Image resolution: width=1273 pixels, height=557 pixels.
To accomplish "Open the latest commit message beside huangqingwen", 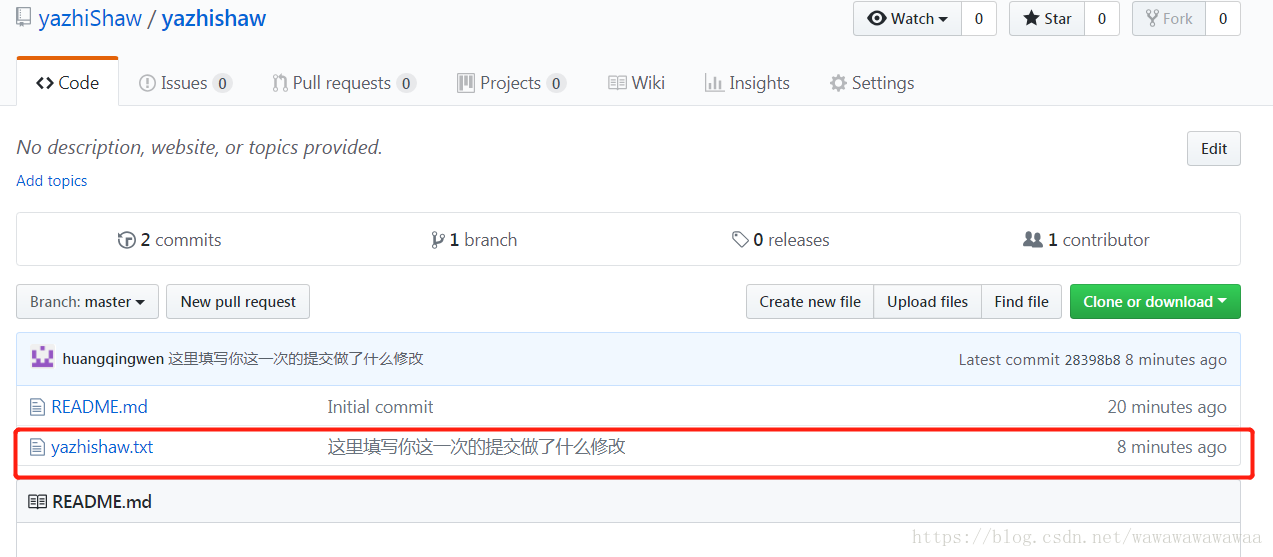I will pos(296,359).
